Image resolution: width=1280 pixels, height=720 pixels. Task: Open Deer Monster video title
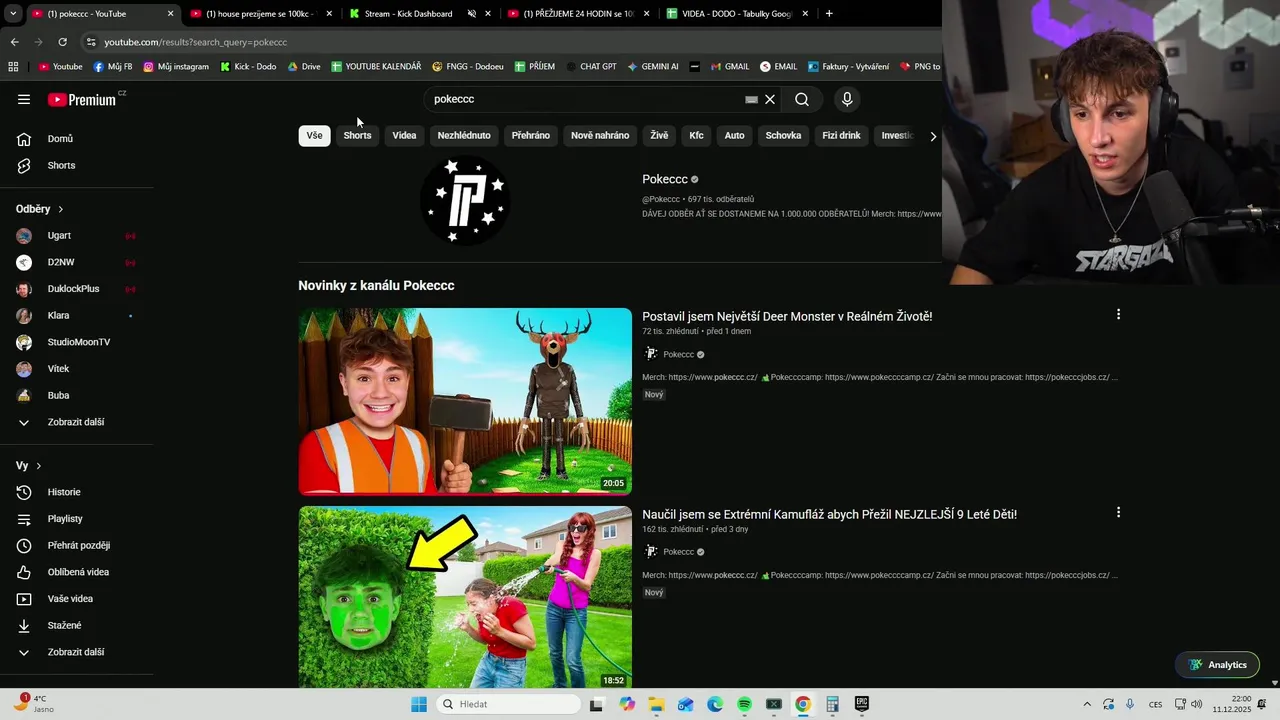point(787,316)
